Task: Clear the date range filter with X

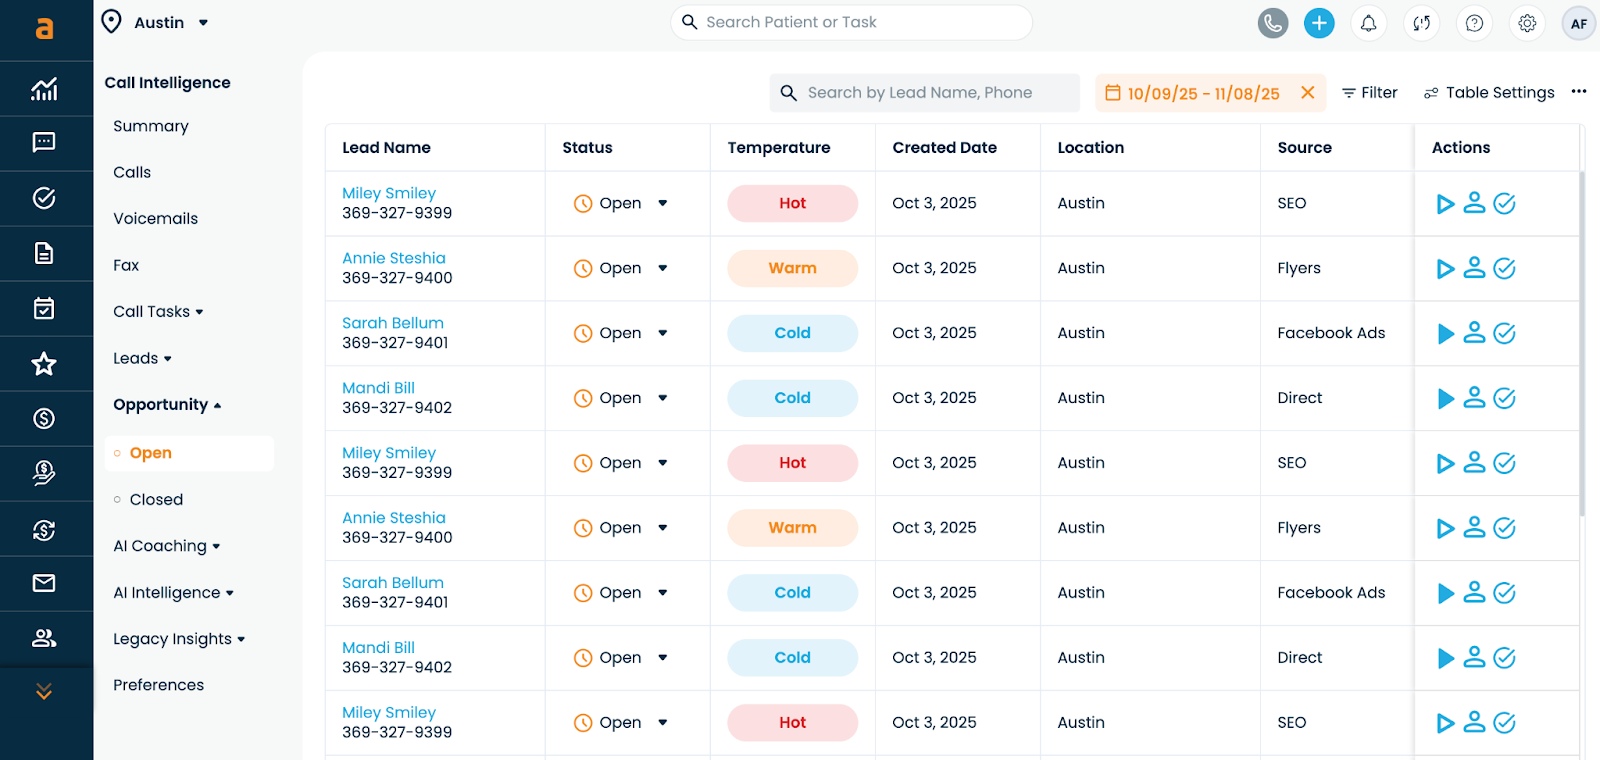Action: tap(1307, 93)
